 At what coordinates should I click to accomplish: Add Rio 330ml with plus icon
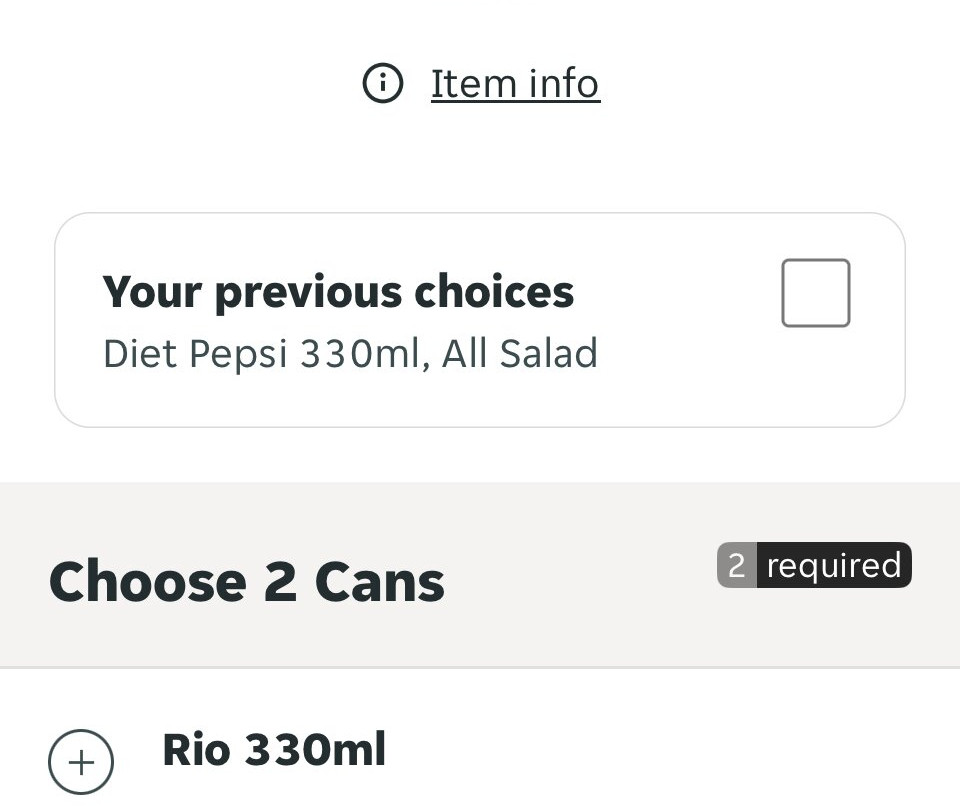point(81,764)
